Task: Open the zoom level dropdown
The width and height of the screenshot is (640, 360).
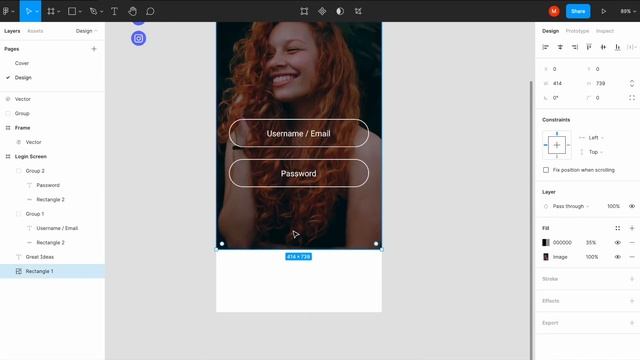Action: tap(628, 11)
